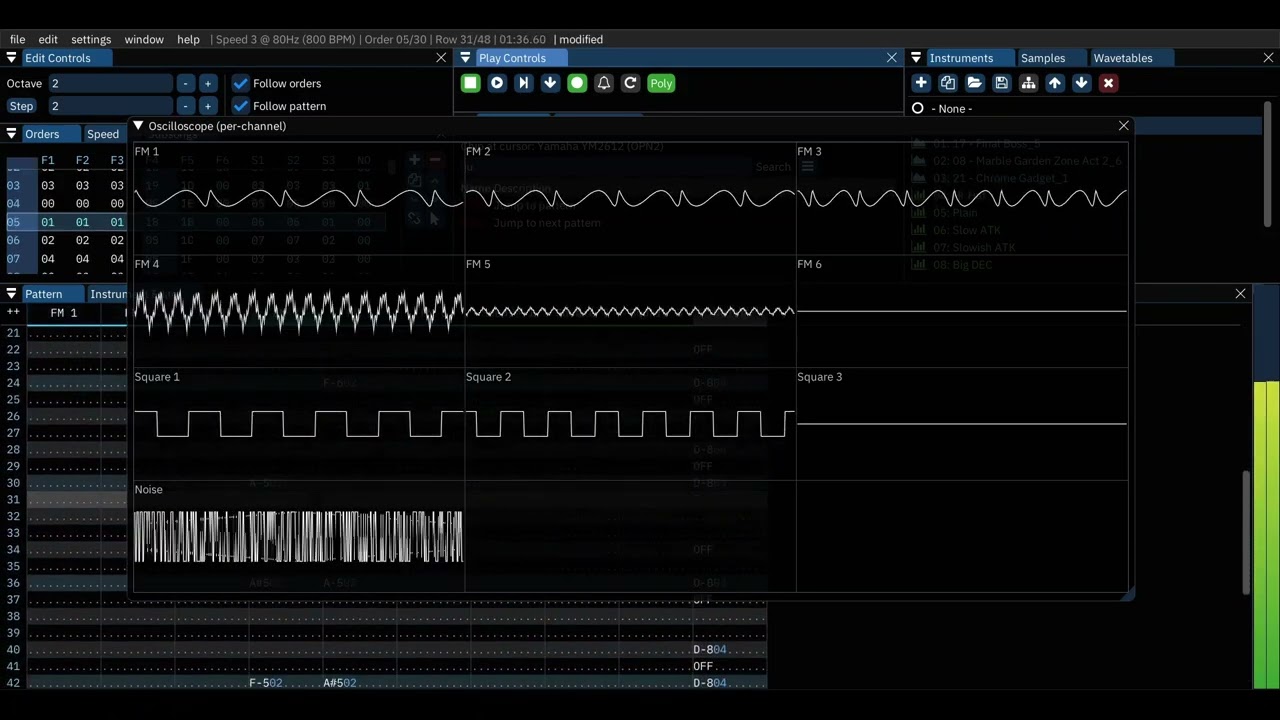Click the '++' pattern channel expand button

point(13,313)
